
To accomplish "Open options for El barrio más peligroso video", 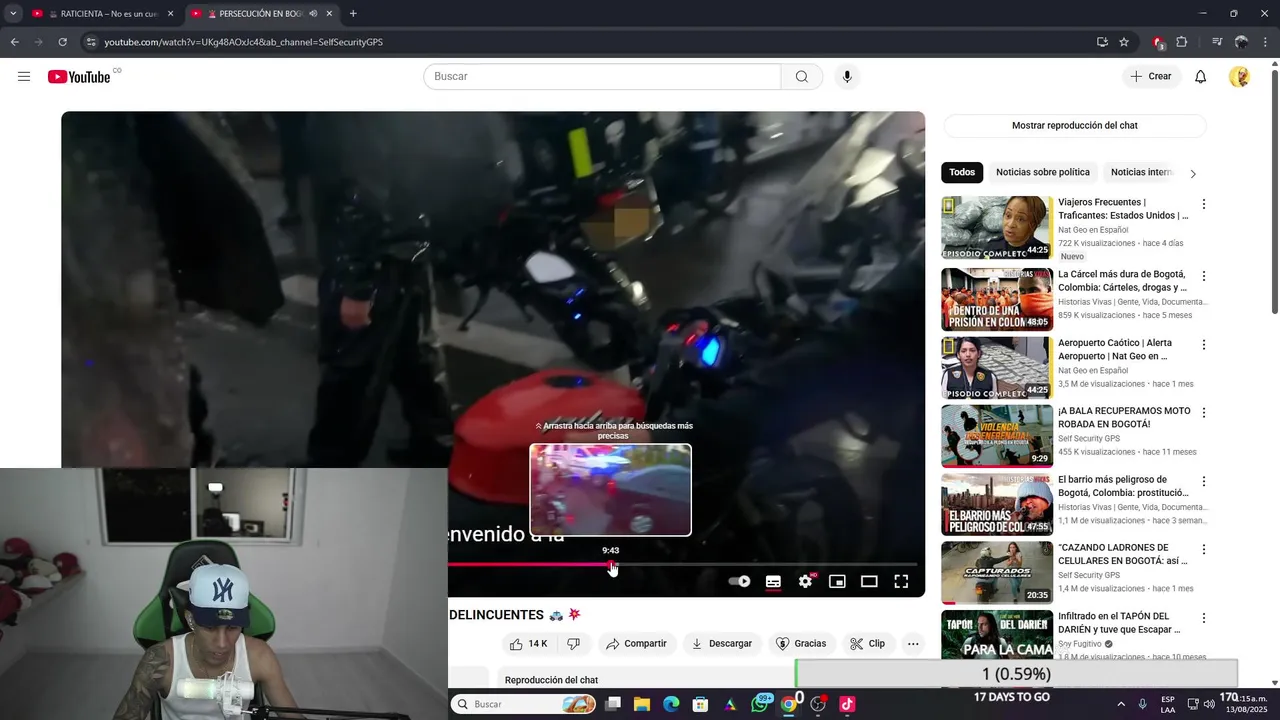I will point(1203,482).
